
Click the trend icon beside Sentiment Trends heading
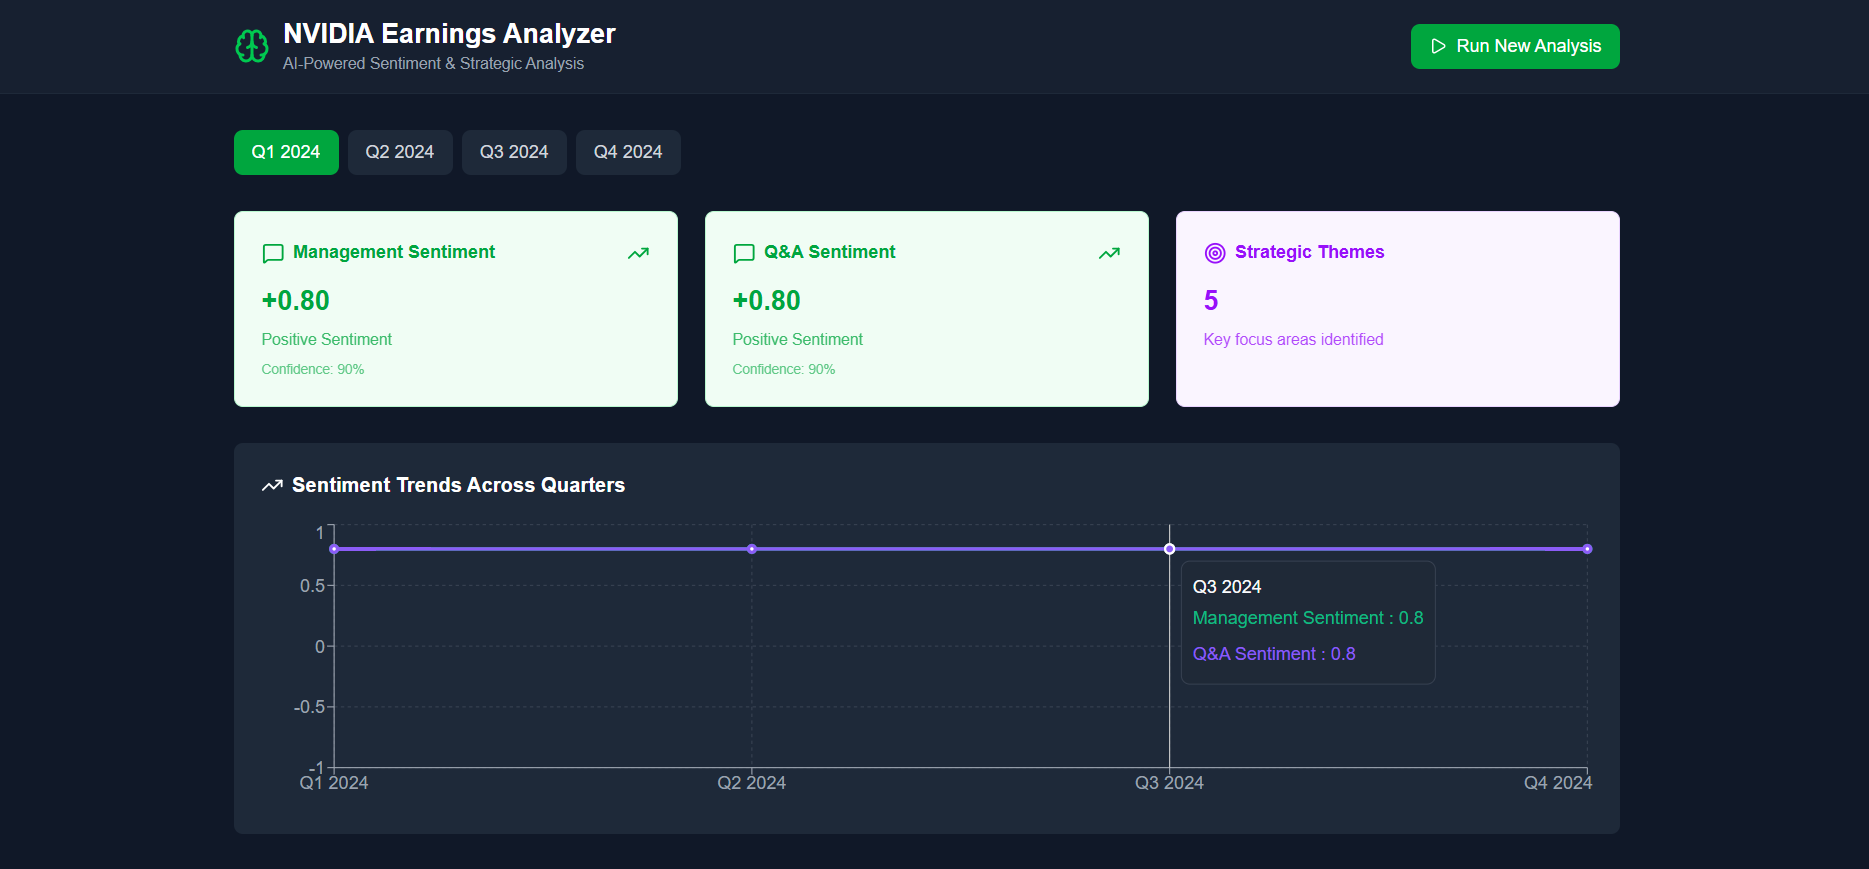(x=272, y=486)
